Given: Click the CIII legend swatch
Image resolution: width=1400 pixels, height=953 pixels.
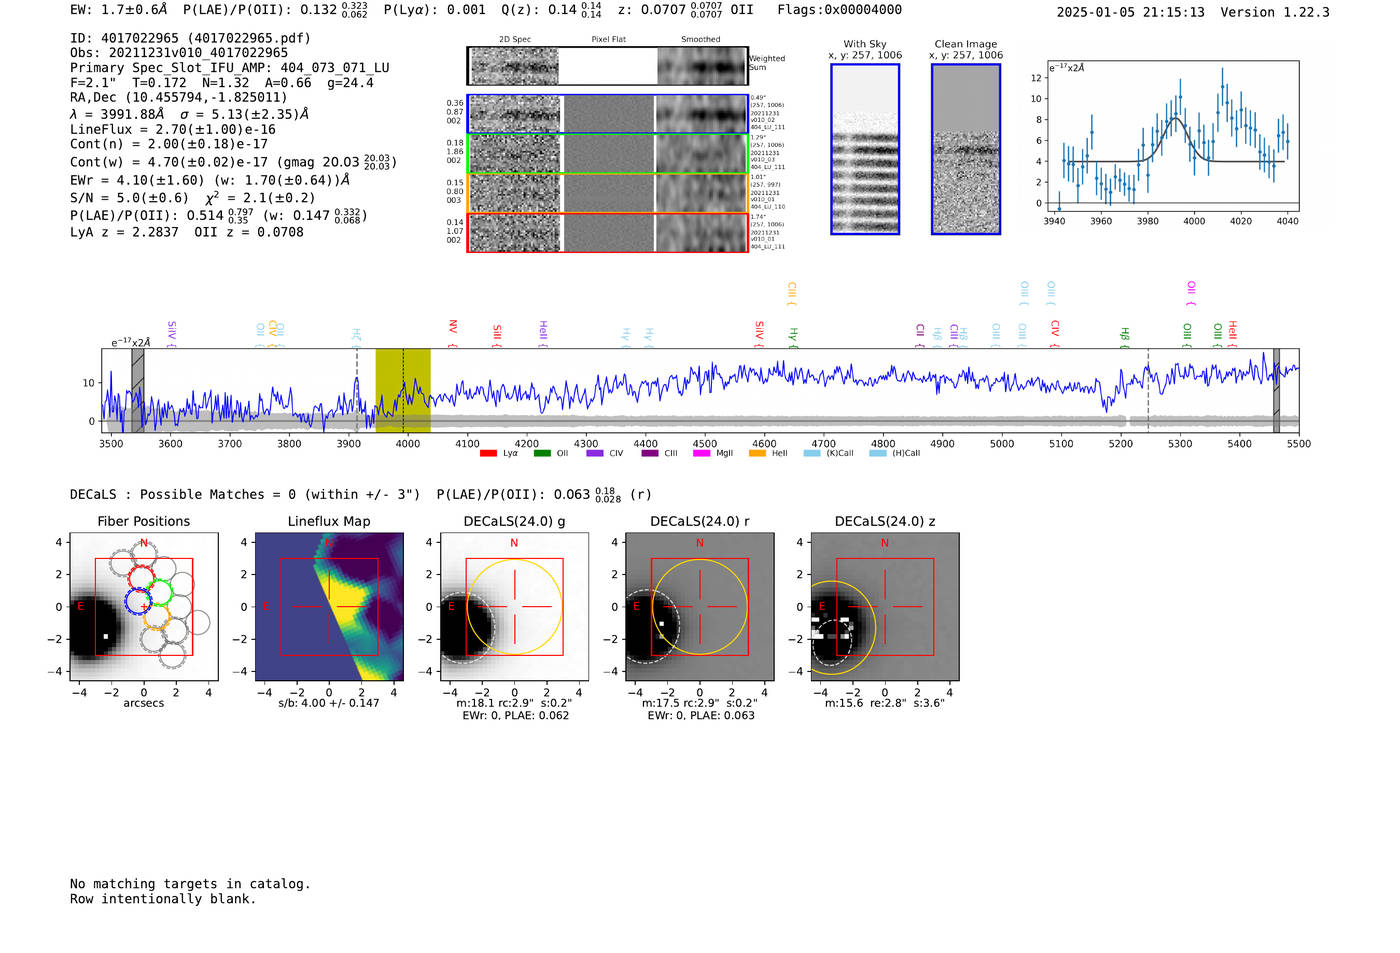Looking at the screenshot, I should pyautogui.click(x=650, y=453).
